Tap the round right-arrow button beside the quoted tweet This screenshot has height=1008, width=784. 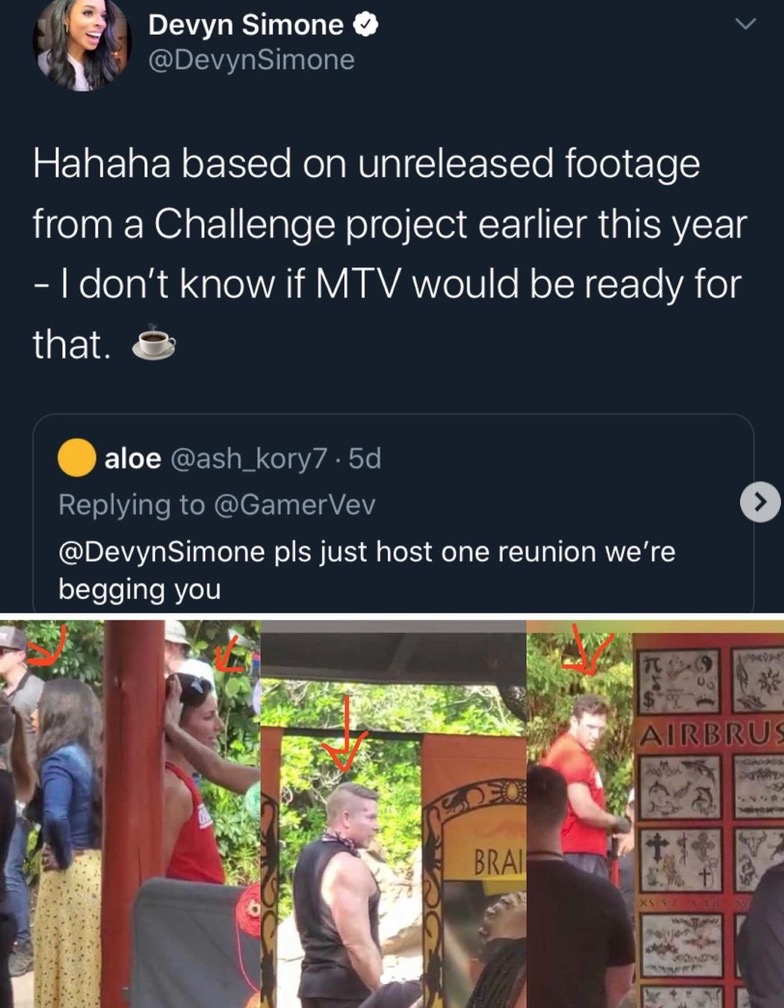click(760, 501)
